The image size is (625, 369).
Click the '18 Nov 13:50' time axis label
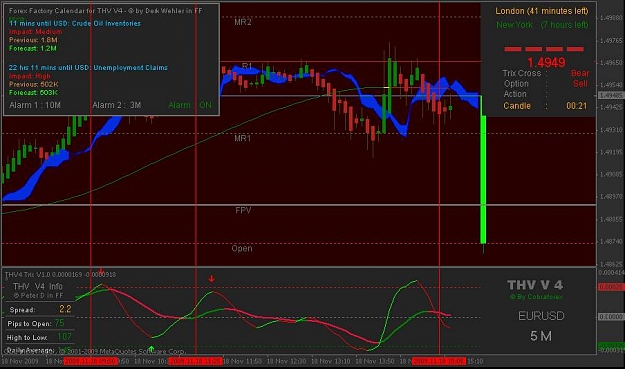(x=375, y=361)
